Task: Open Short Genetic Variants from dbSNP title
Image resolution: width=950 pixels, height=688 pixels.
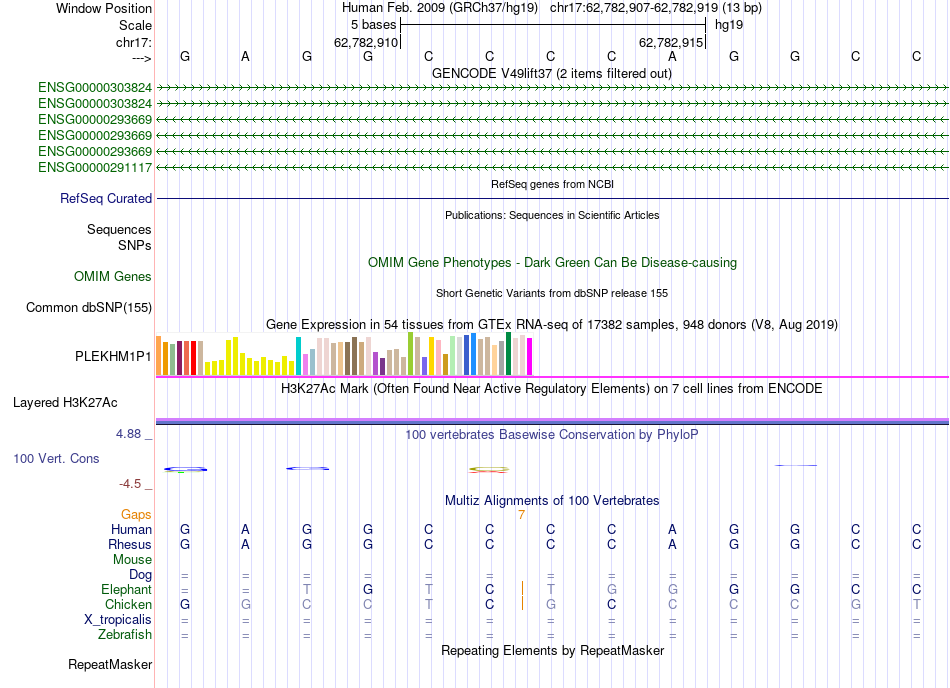Action: [x=552, y=293]
